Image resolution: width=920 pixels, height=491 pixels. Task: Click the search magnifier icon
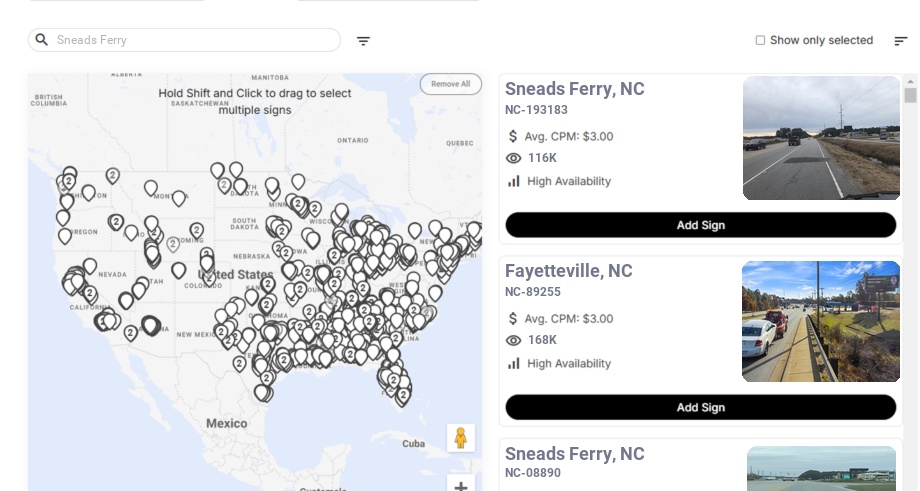click(42, 40)
